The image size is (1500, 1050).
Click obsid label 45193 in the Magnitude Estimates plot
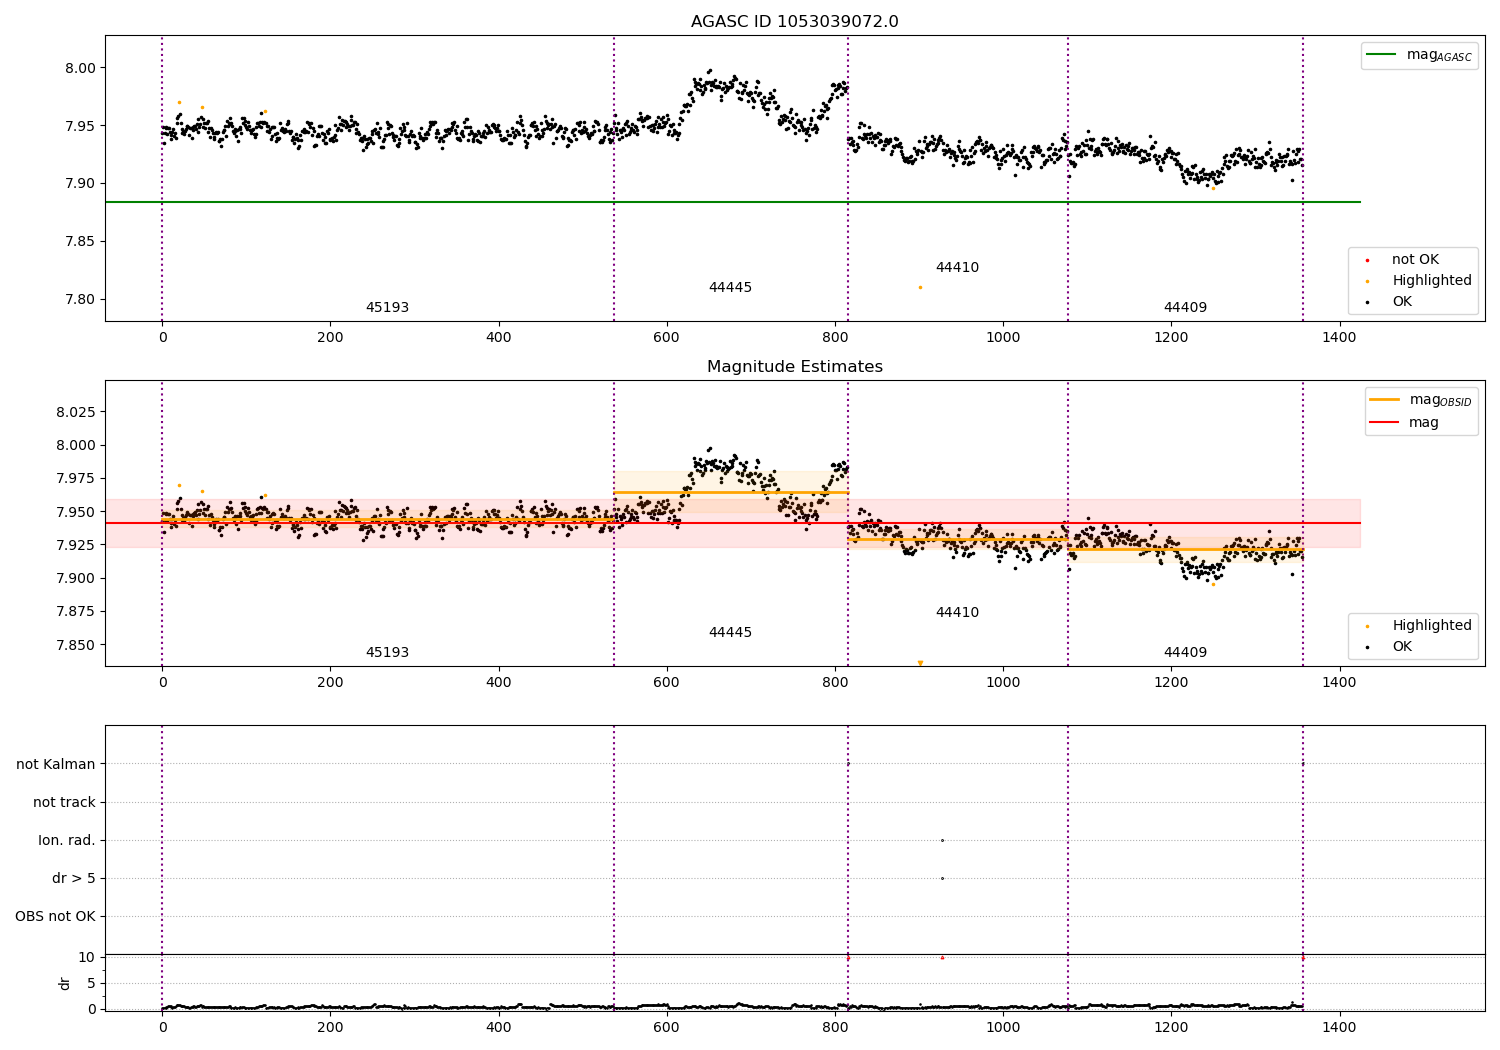coord(387,653)
